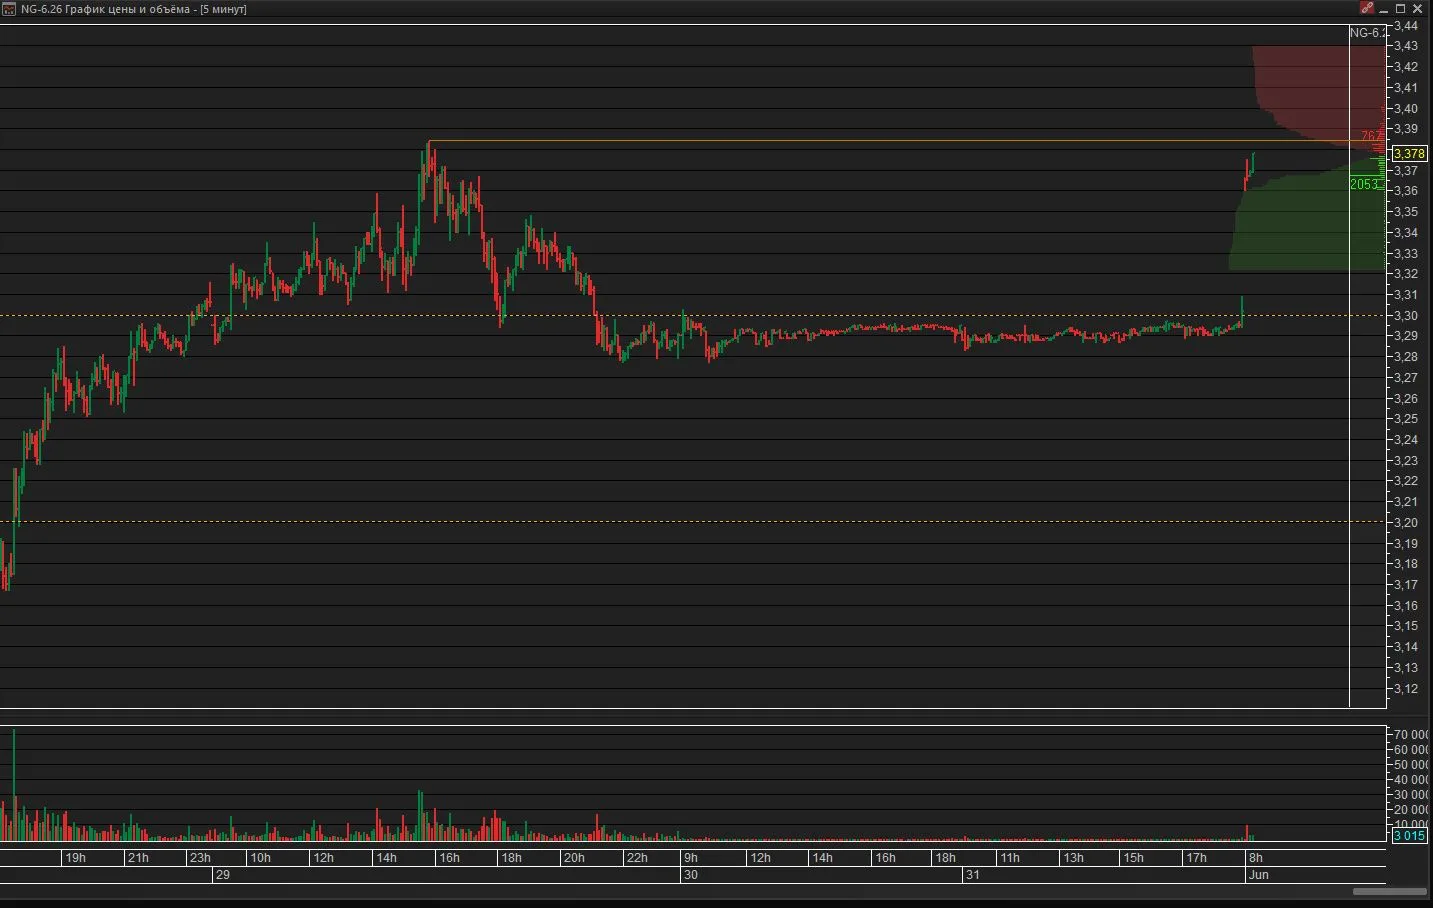Click the 3,12 price axis label
Image resolution: width=1433 pixels, height=908 pixels.
pyautogui.click(x=1406, y=688)
